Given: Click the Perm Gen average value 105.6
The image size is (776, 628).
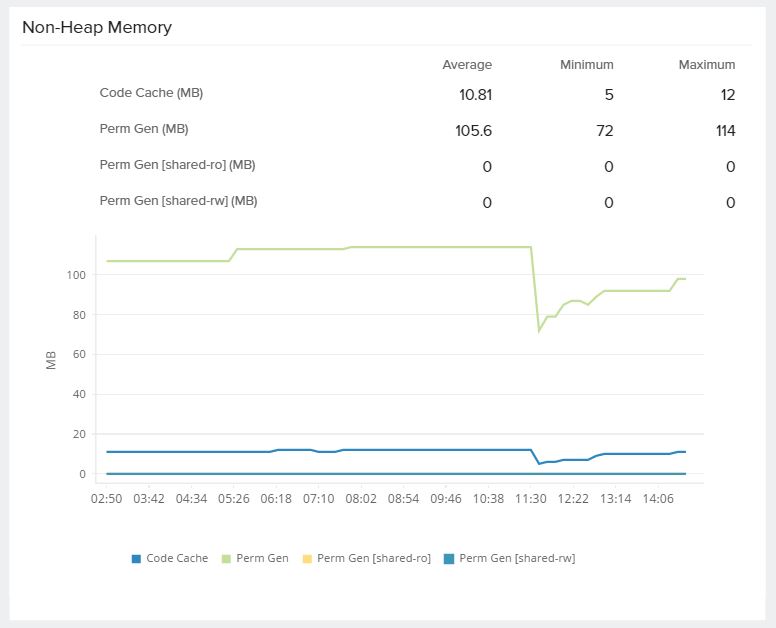Looking at the screenshot, I should 473,131.
